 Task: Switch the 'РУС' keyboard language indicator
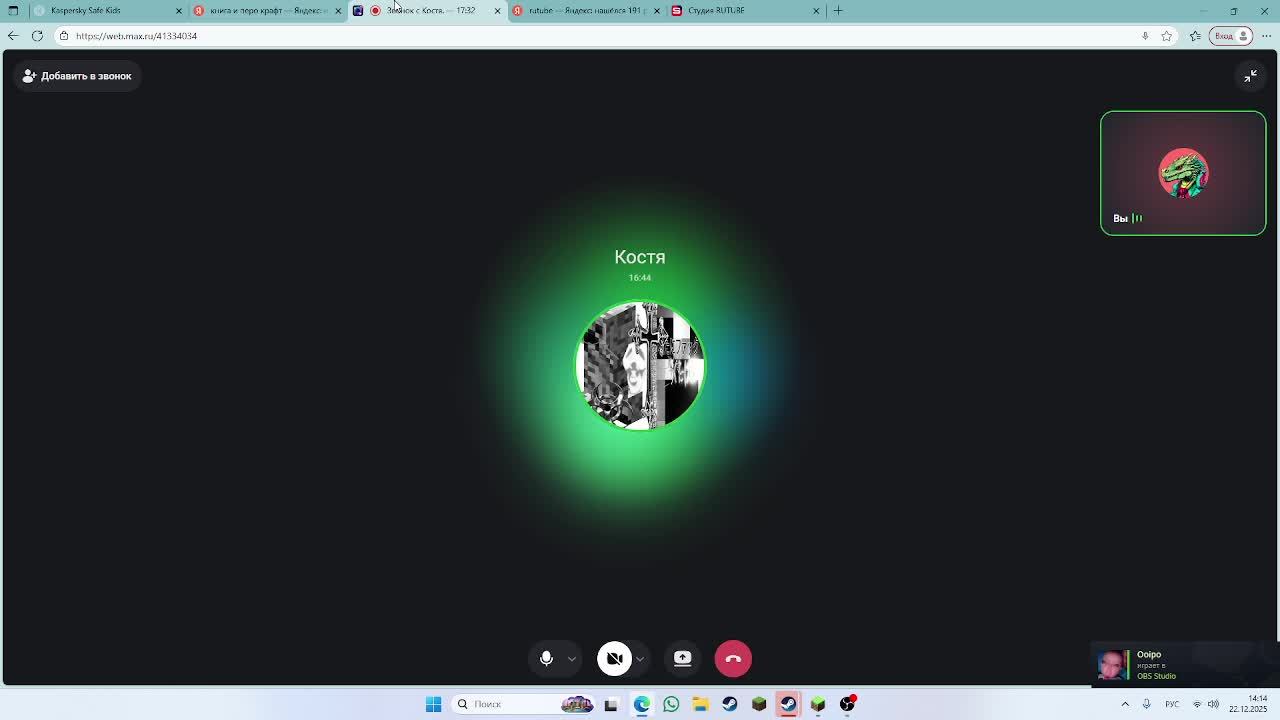(x=1172, y=704)
